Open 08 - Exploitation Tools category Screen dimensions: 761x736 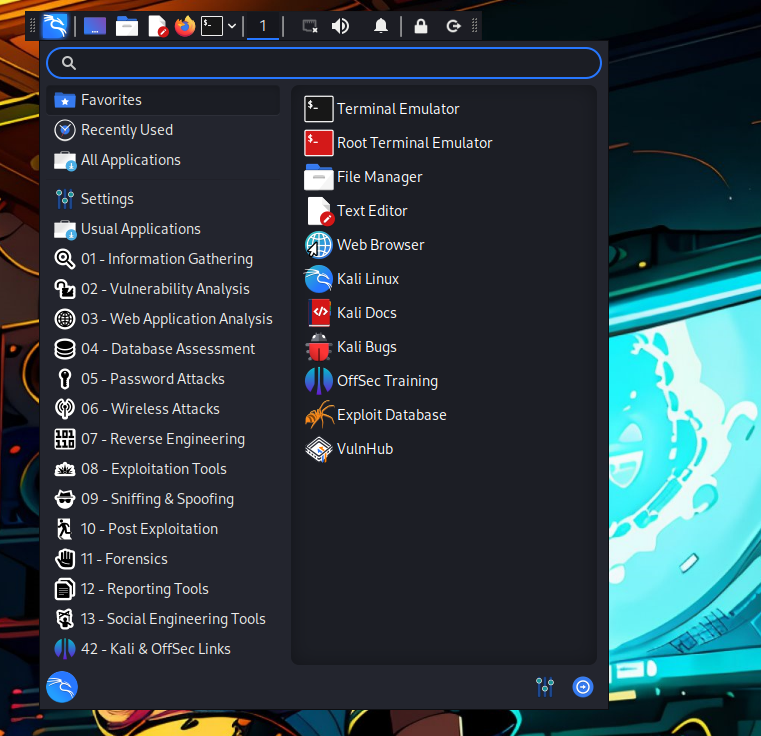tap(163, 469)
